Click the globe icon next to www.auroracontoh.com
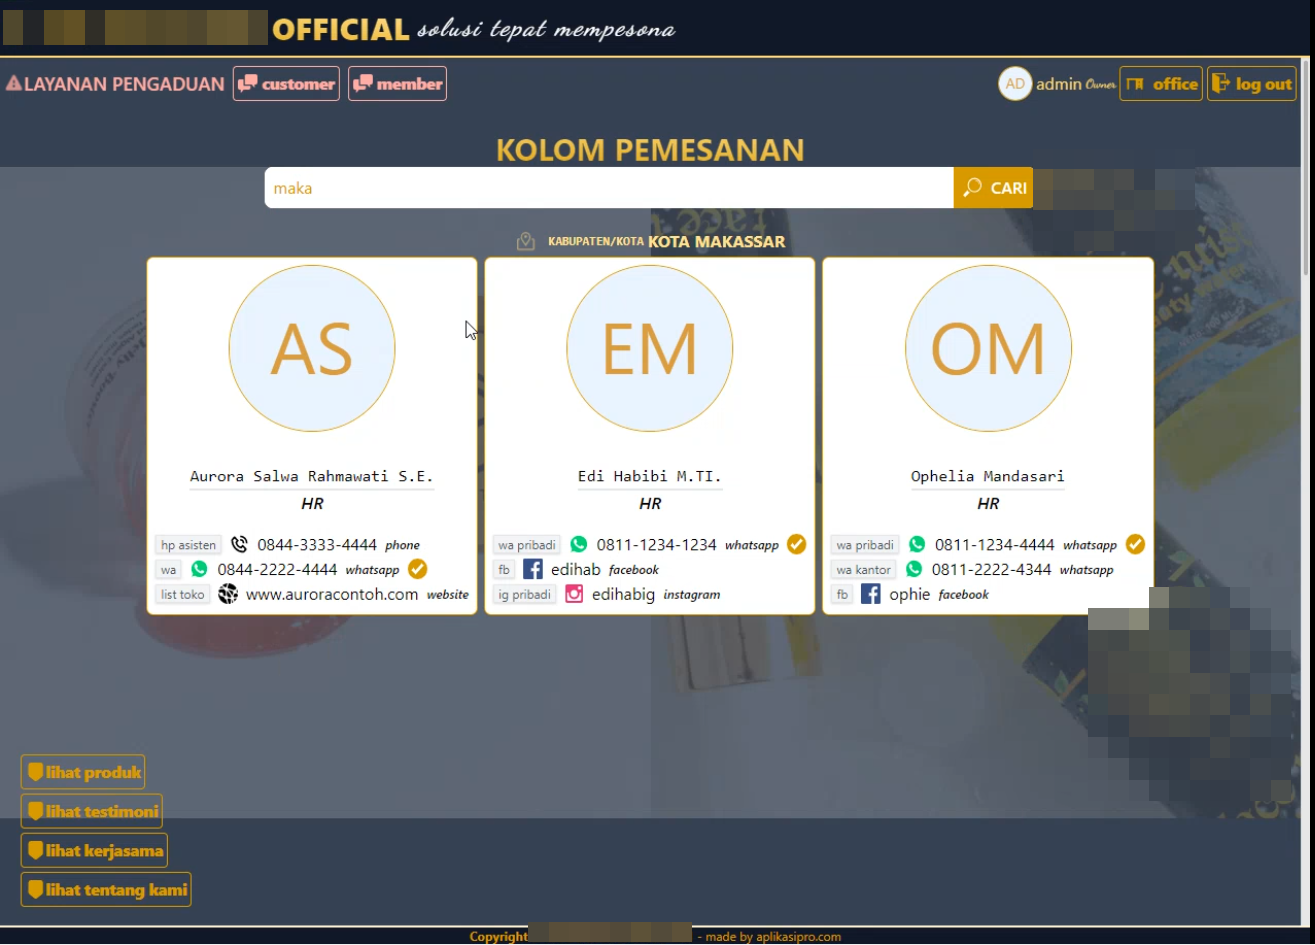Screen dimensions: 1315x945 pos(228,594)
